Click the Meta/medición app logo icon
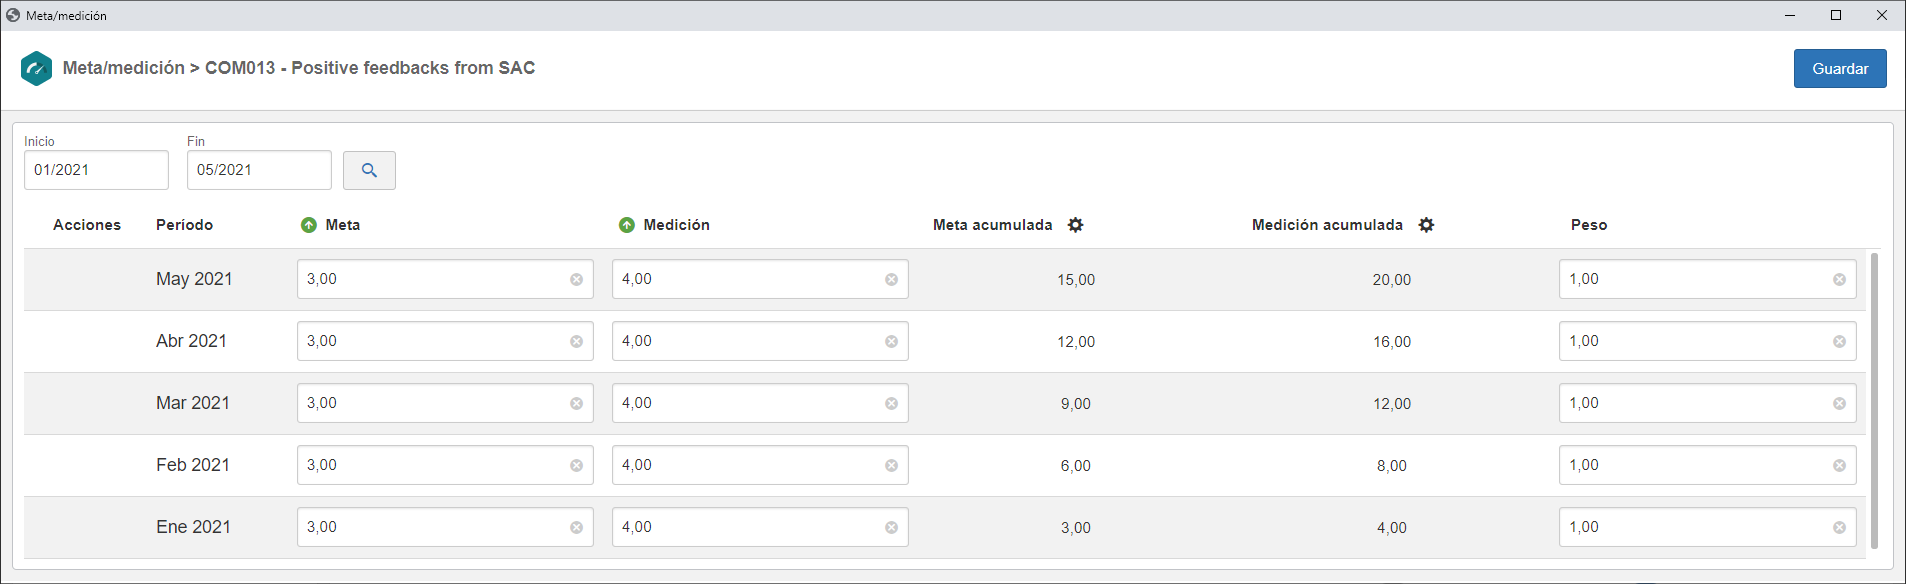 (x=36, y=68)
